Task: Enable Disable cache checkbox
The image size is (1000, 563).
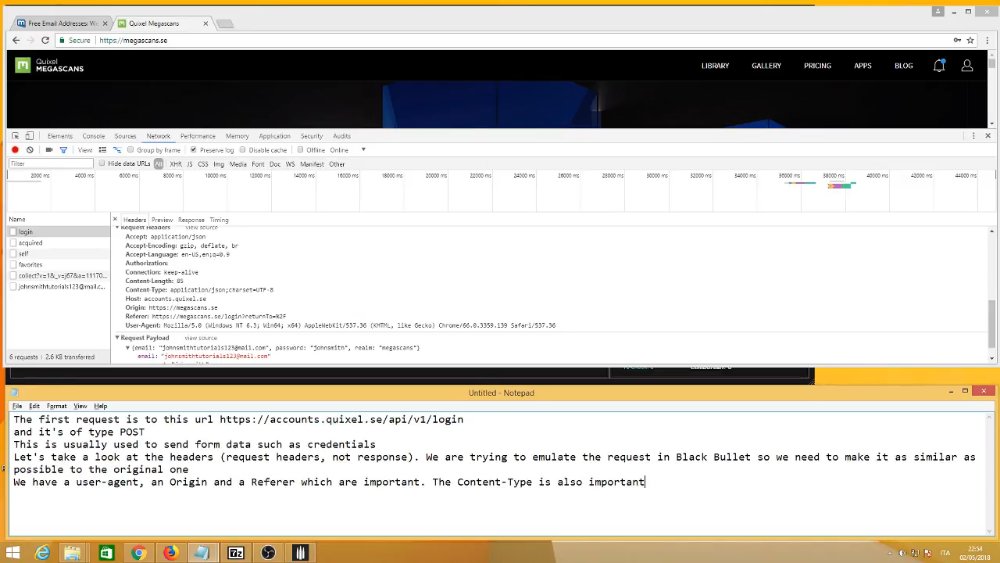Action: (x=242, y=150)
